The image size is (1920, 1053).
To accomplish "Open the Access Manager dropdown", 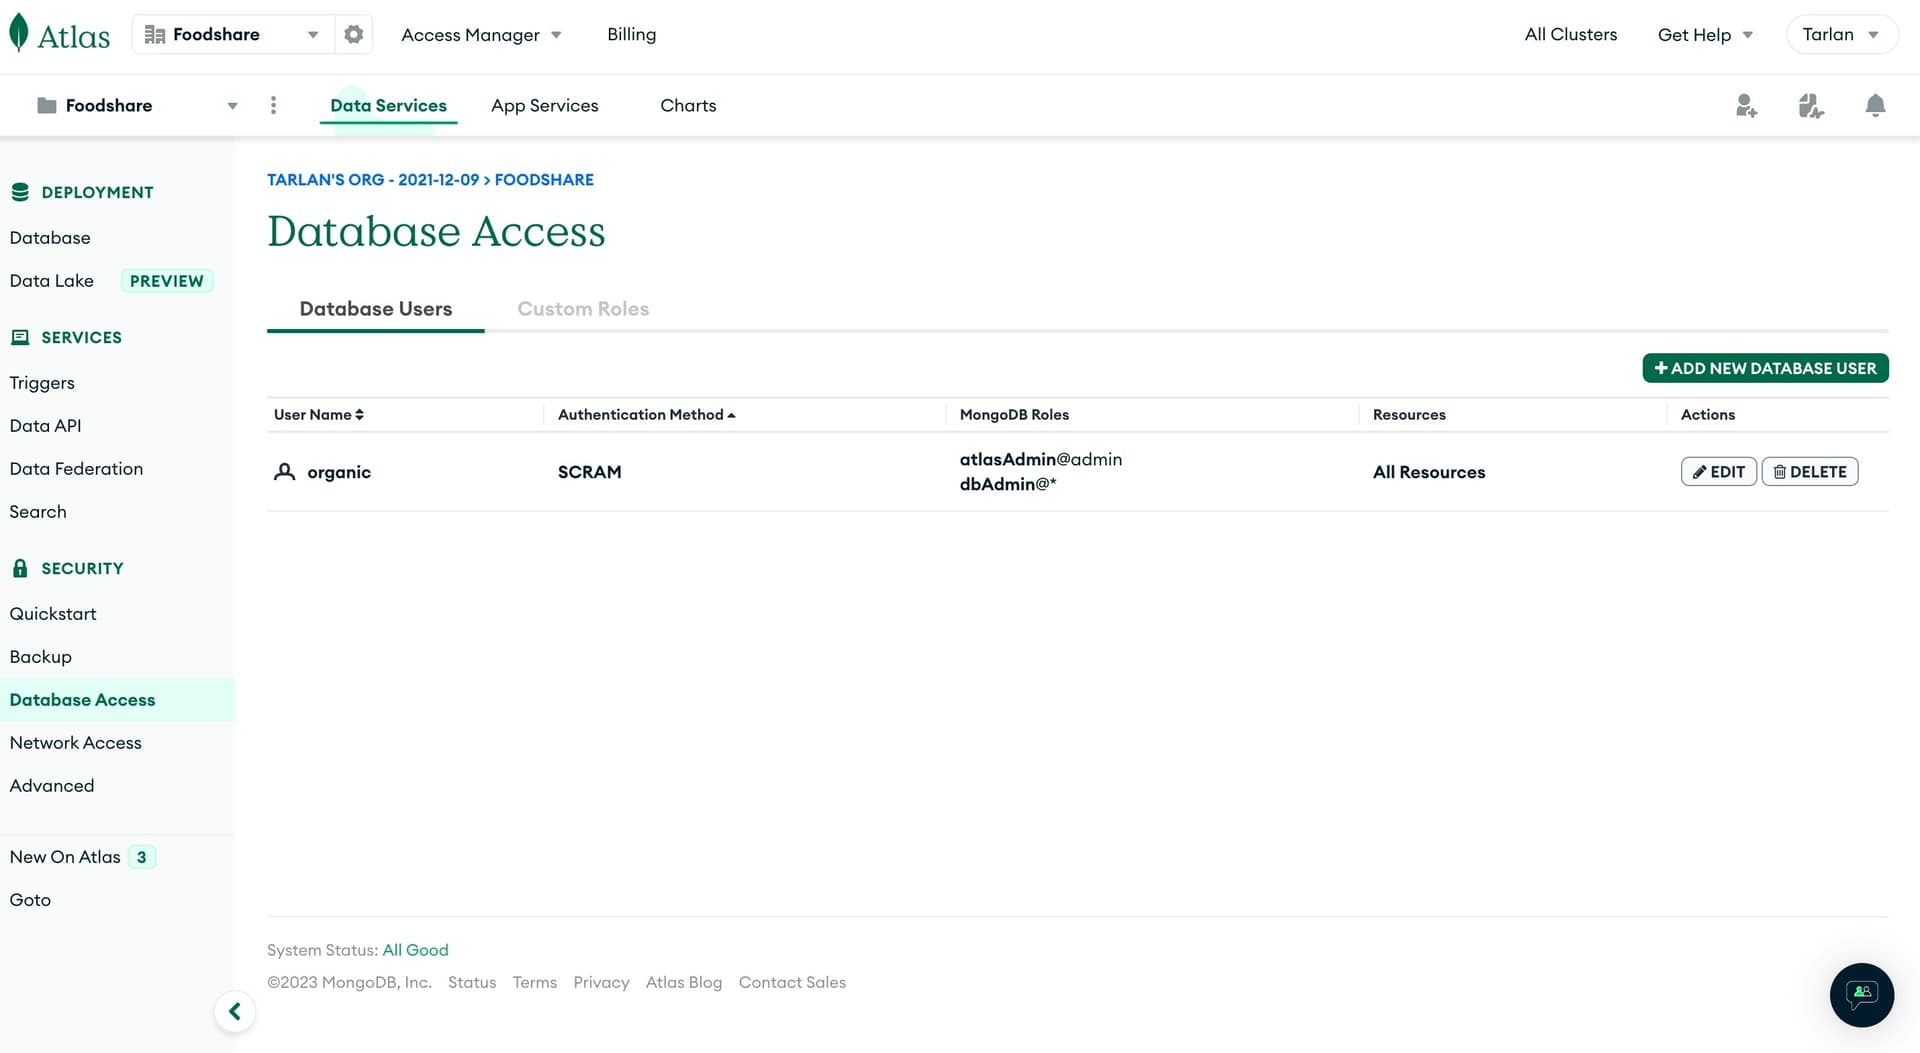I will coord(481,34).
